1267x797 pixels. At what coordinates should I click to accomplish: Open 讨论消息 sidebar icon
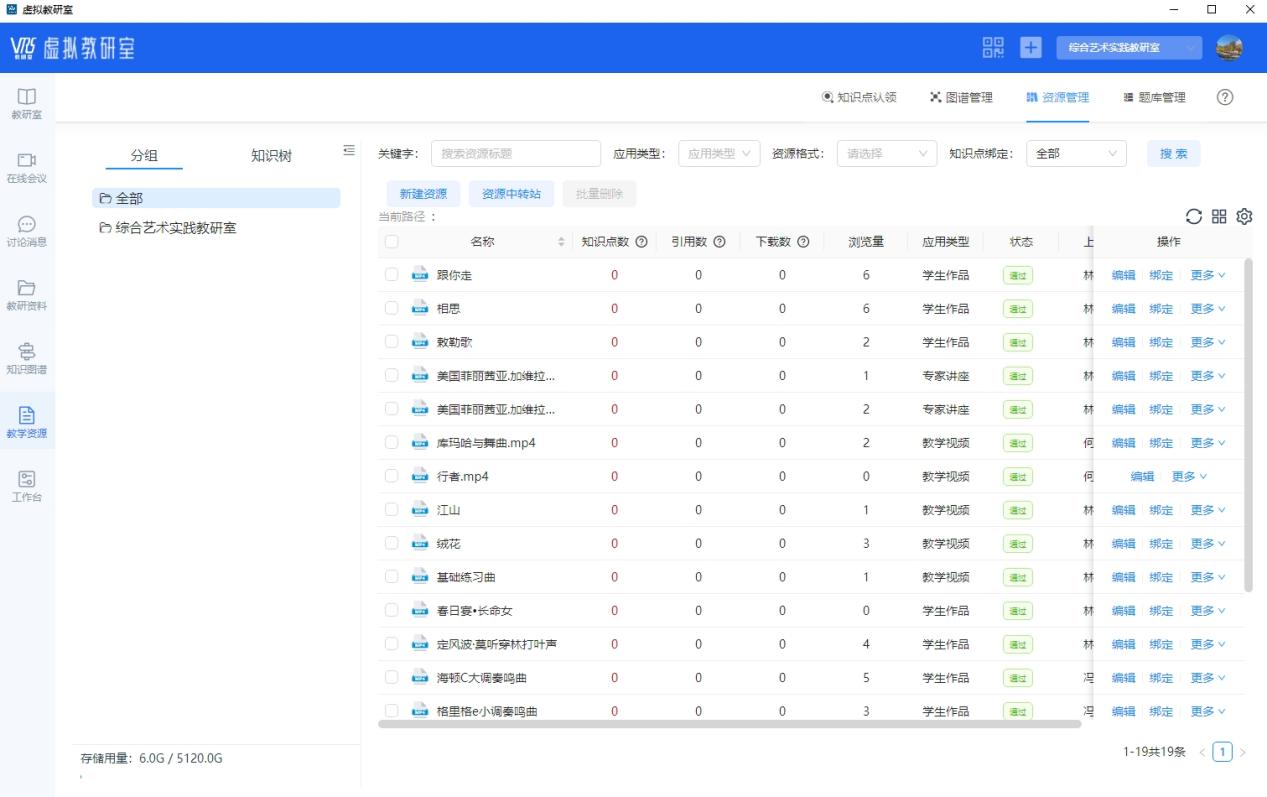click(27, 231)
